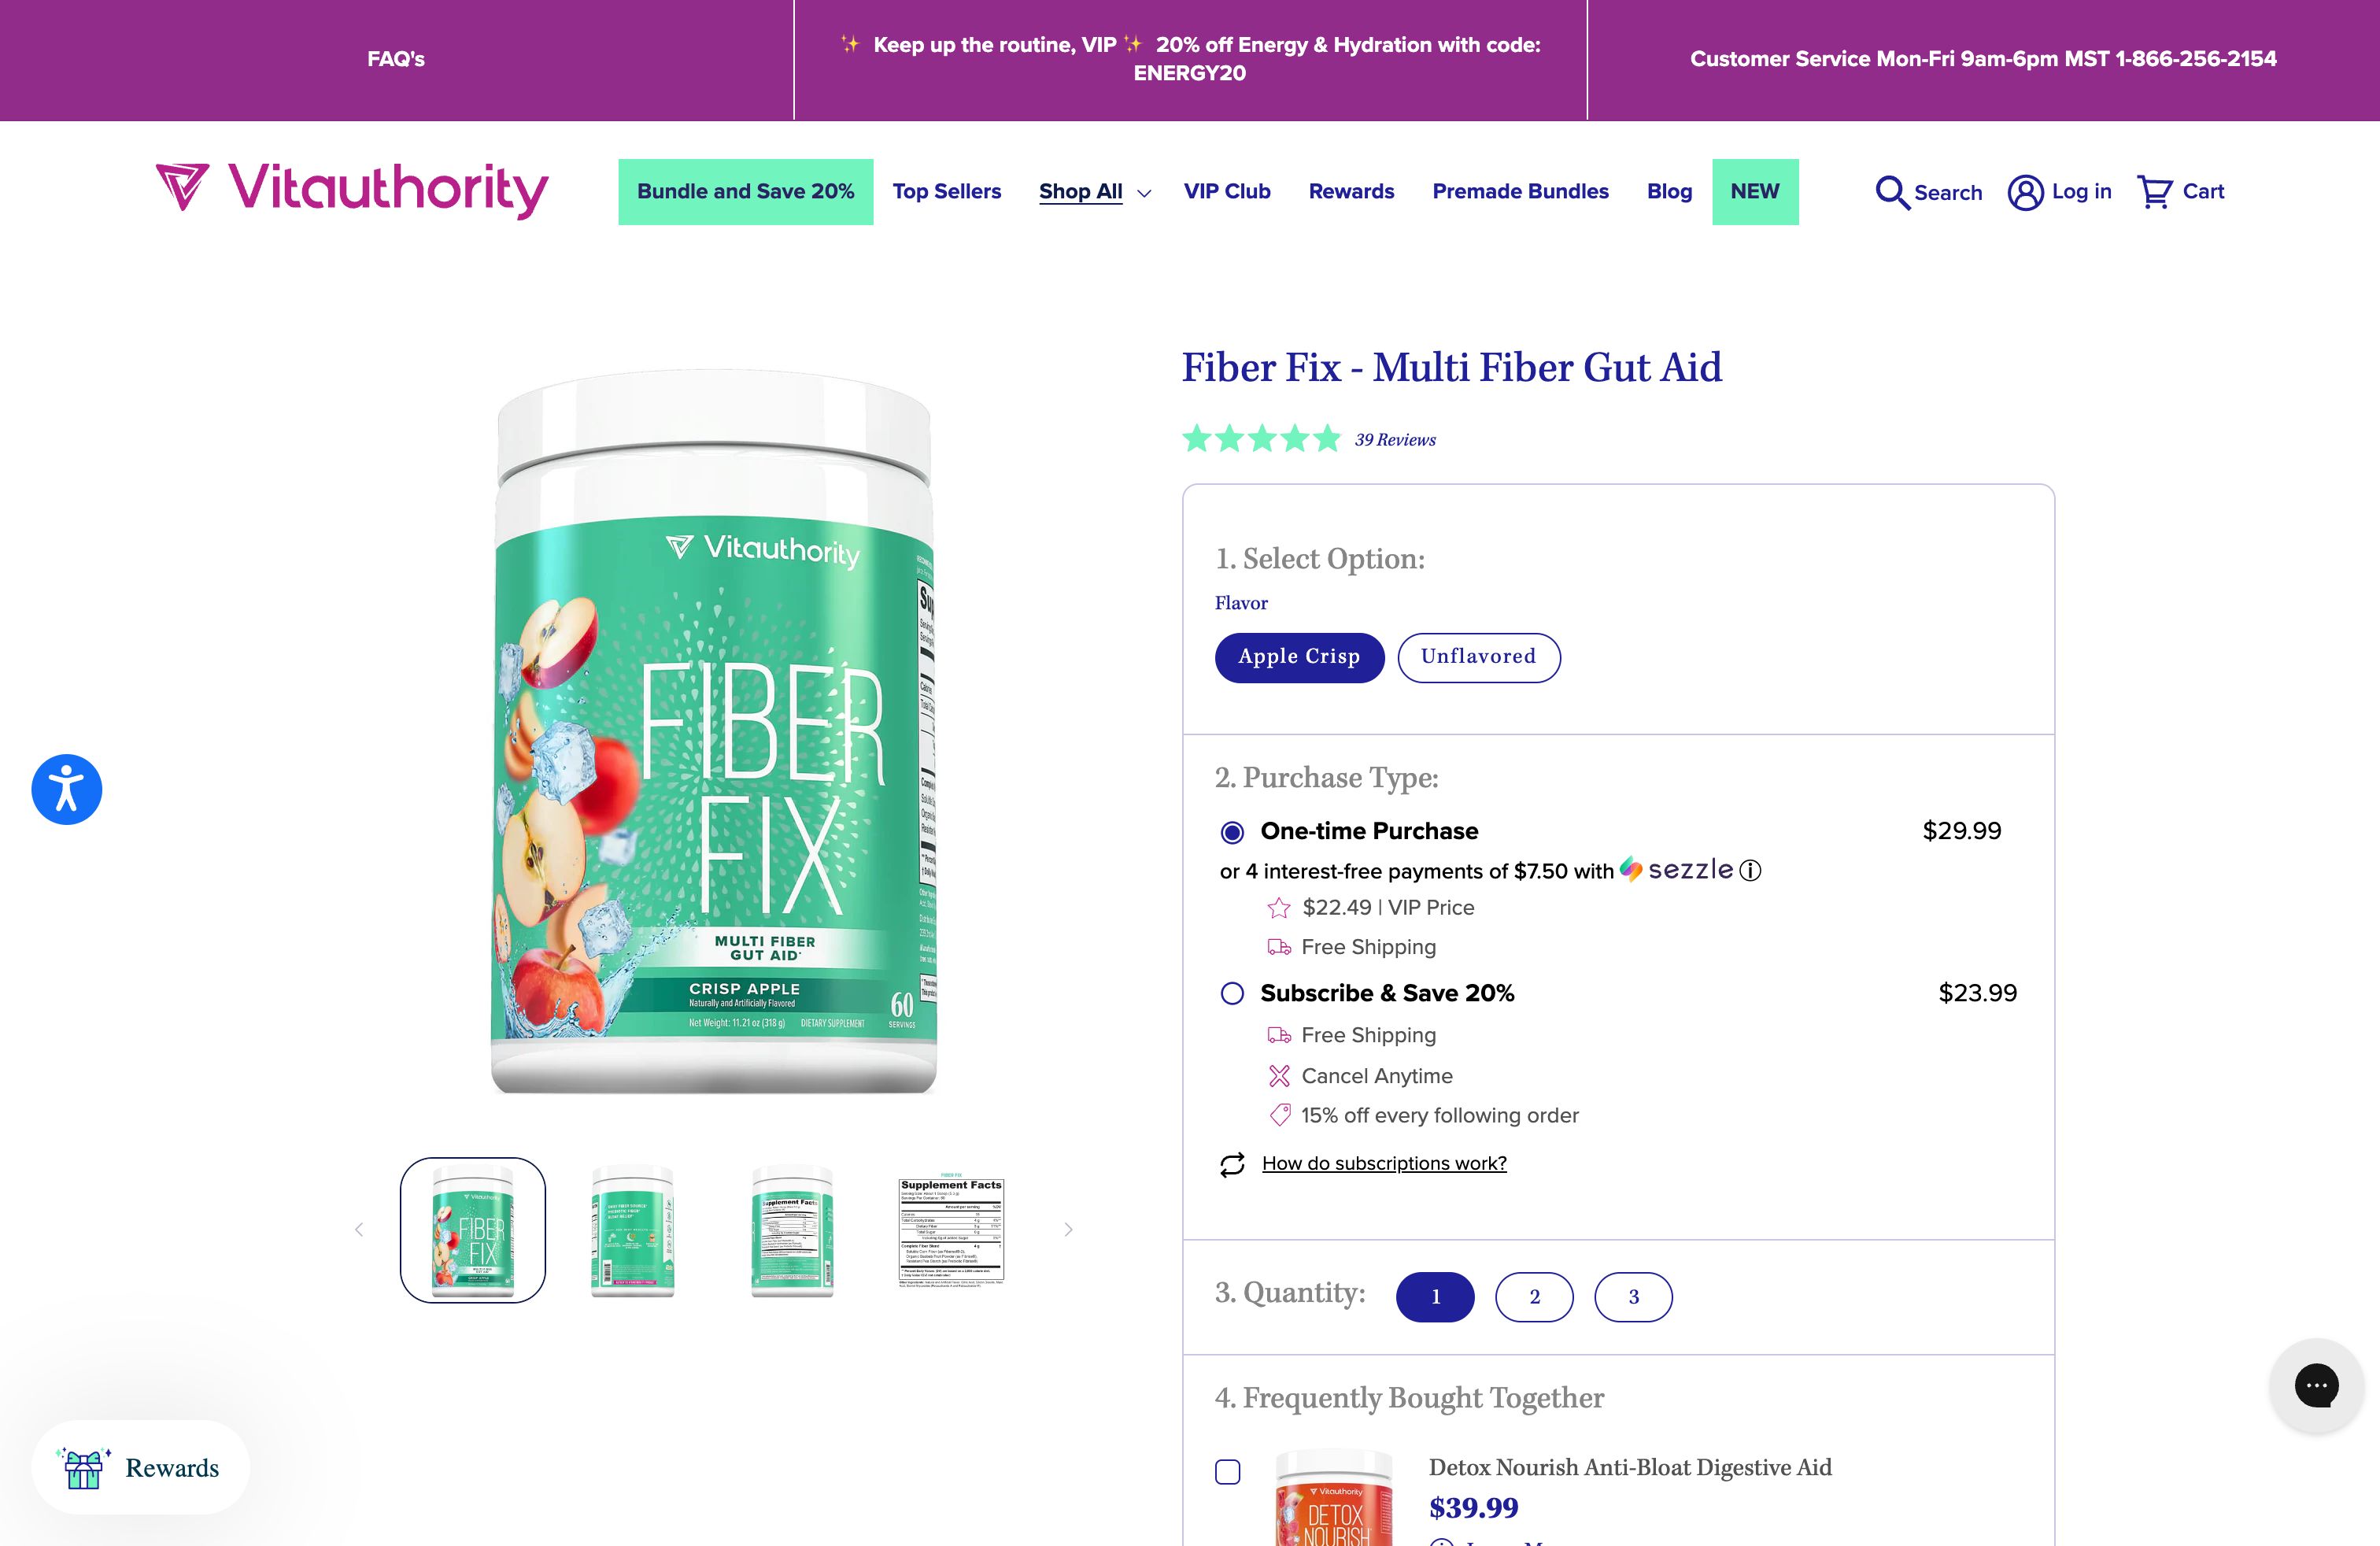This screenshot has width=2380, height=1546.
Task: Choose the Unflavored flavor option
Action: [1478, 657]
